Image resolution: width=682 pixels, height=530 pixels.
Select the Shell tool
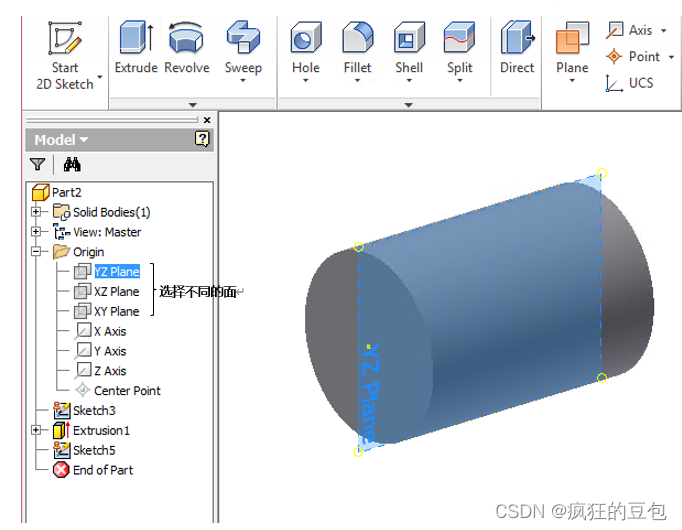pos(409,48)
